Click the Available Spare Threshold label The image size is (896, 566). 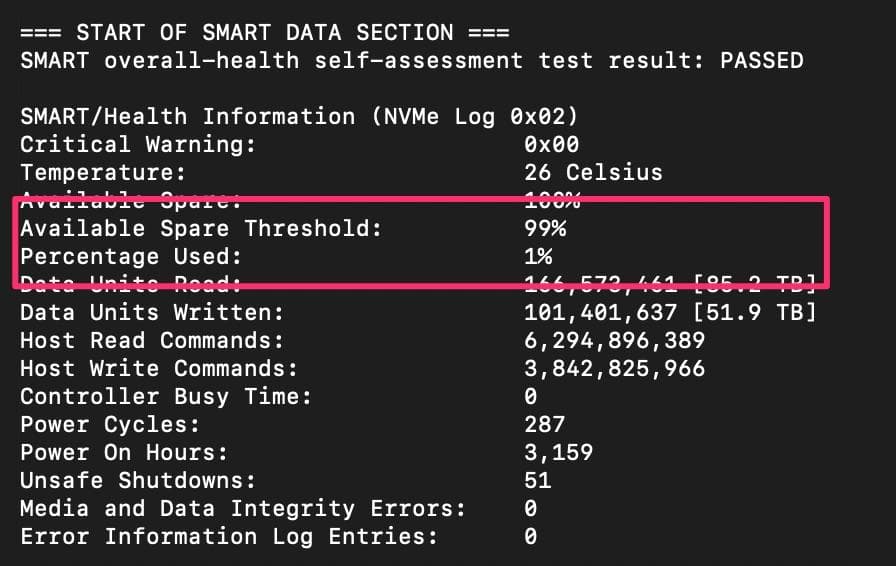tap(201, 229)
